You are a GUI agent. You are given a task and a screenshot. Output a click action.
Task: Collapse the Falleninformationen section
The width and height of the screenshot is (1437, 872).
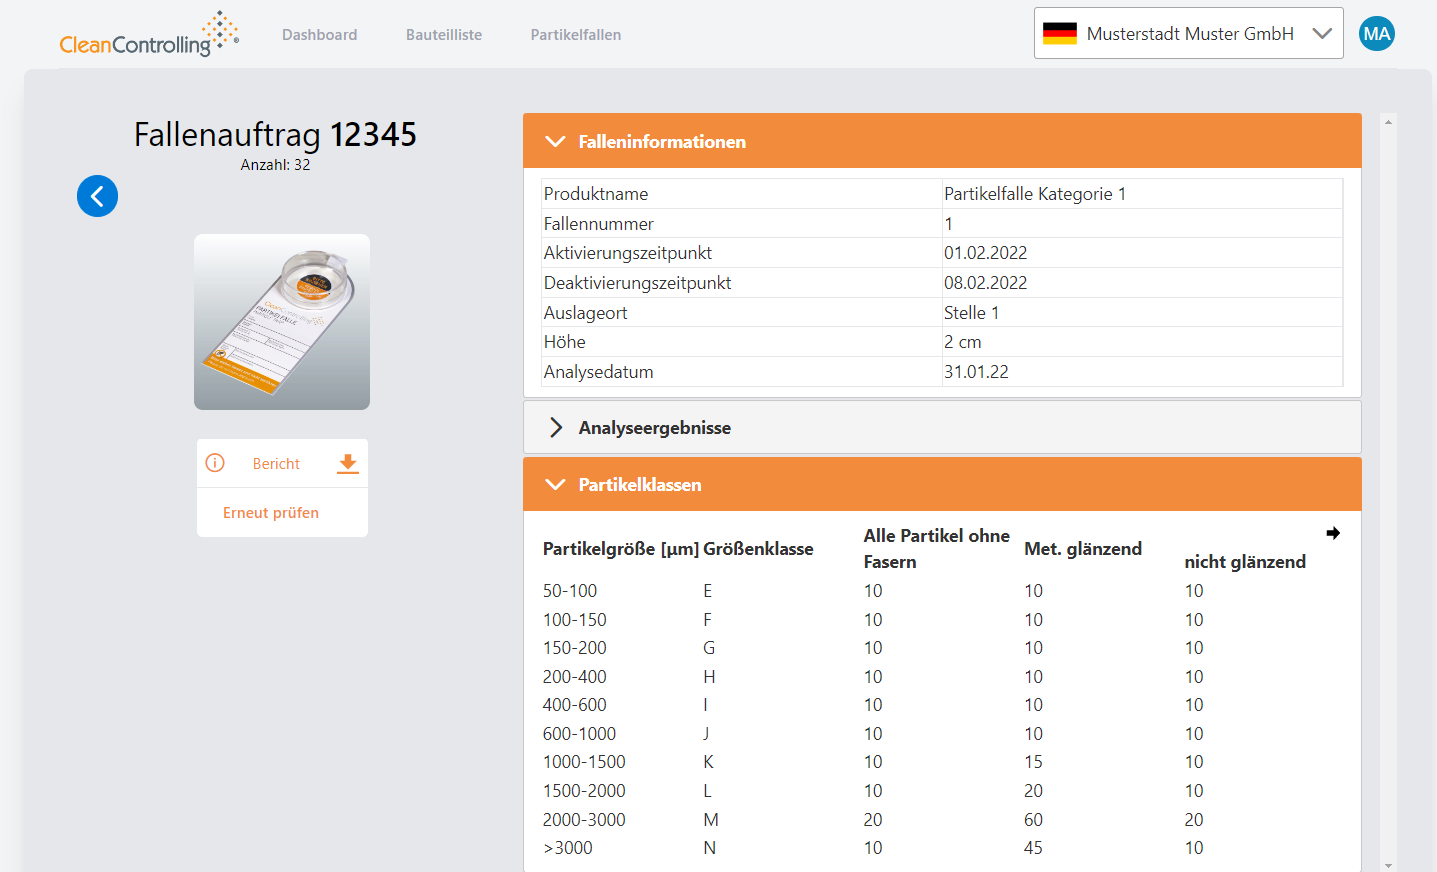pyautogui.click(x=555, y=142)
